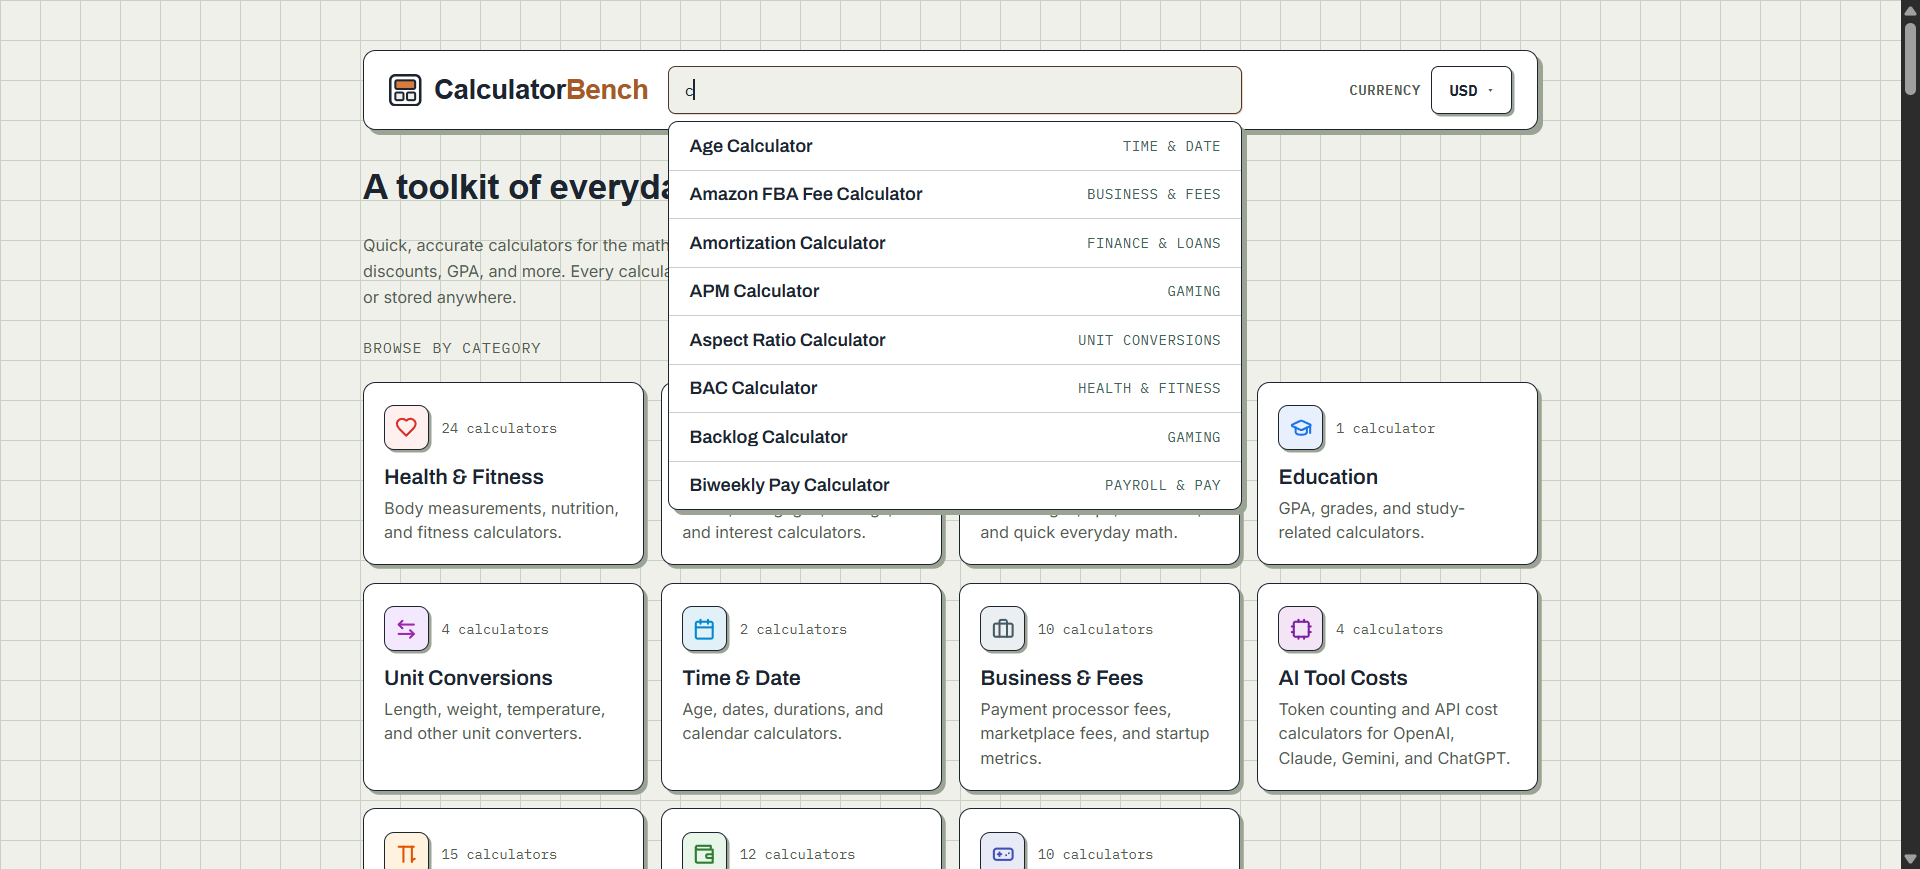
Task: Click the Unit Conversions arrows icon
Action: coord(406,629)
